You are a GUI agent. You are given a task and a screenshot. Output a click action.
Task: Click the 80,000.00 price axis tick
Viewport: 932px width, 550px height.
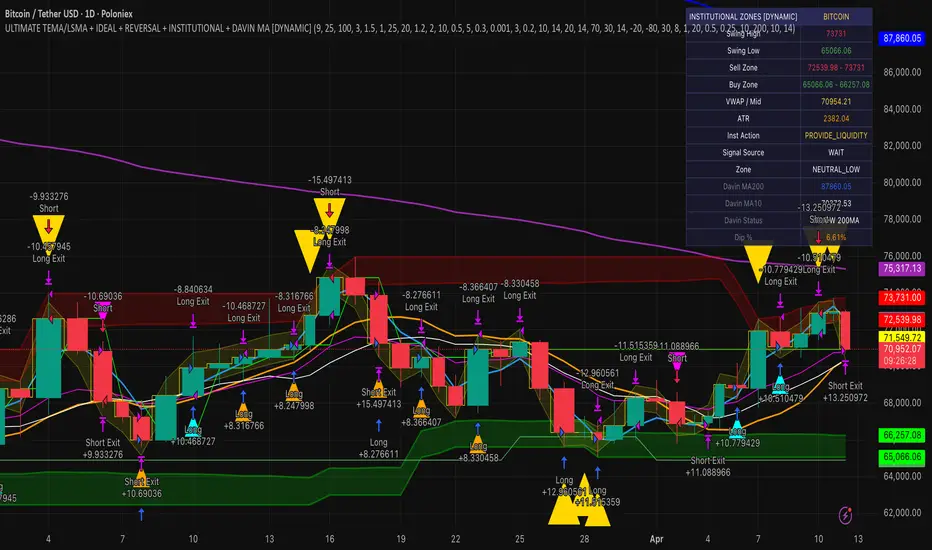point(902,183)
